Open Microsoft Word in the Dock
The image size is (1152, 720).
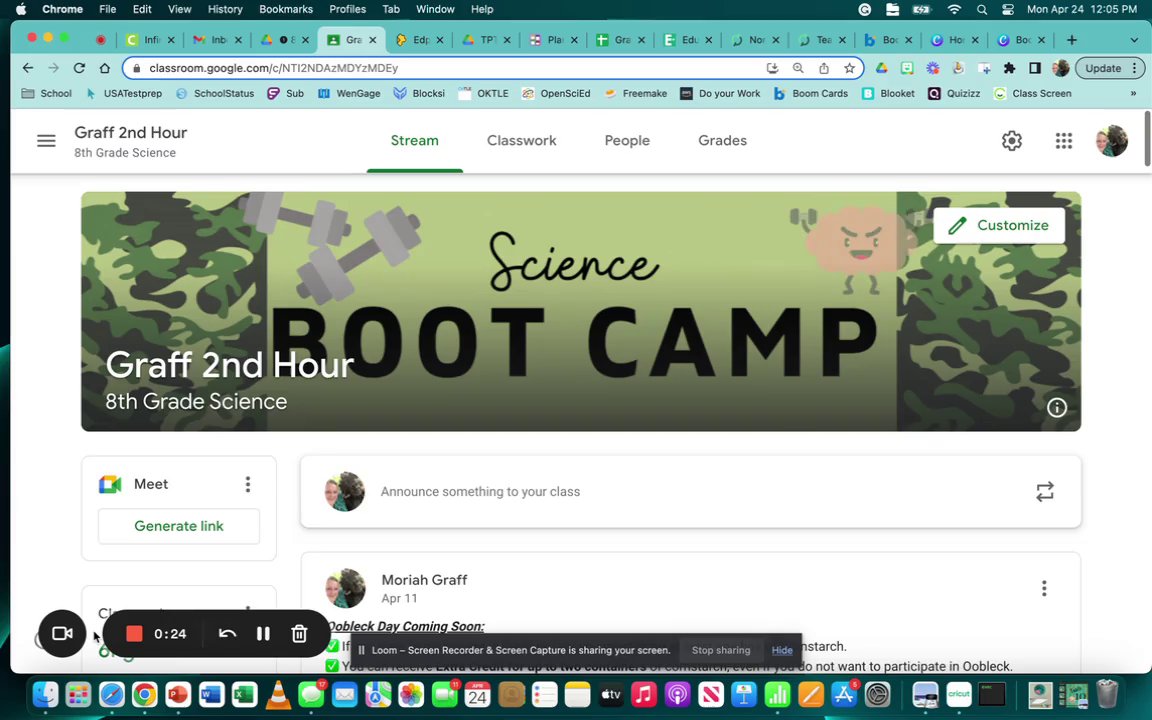(212, 694)
